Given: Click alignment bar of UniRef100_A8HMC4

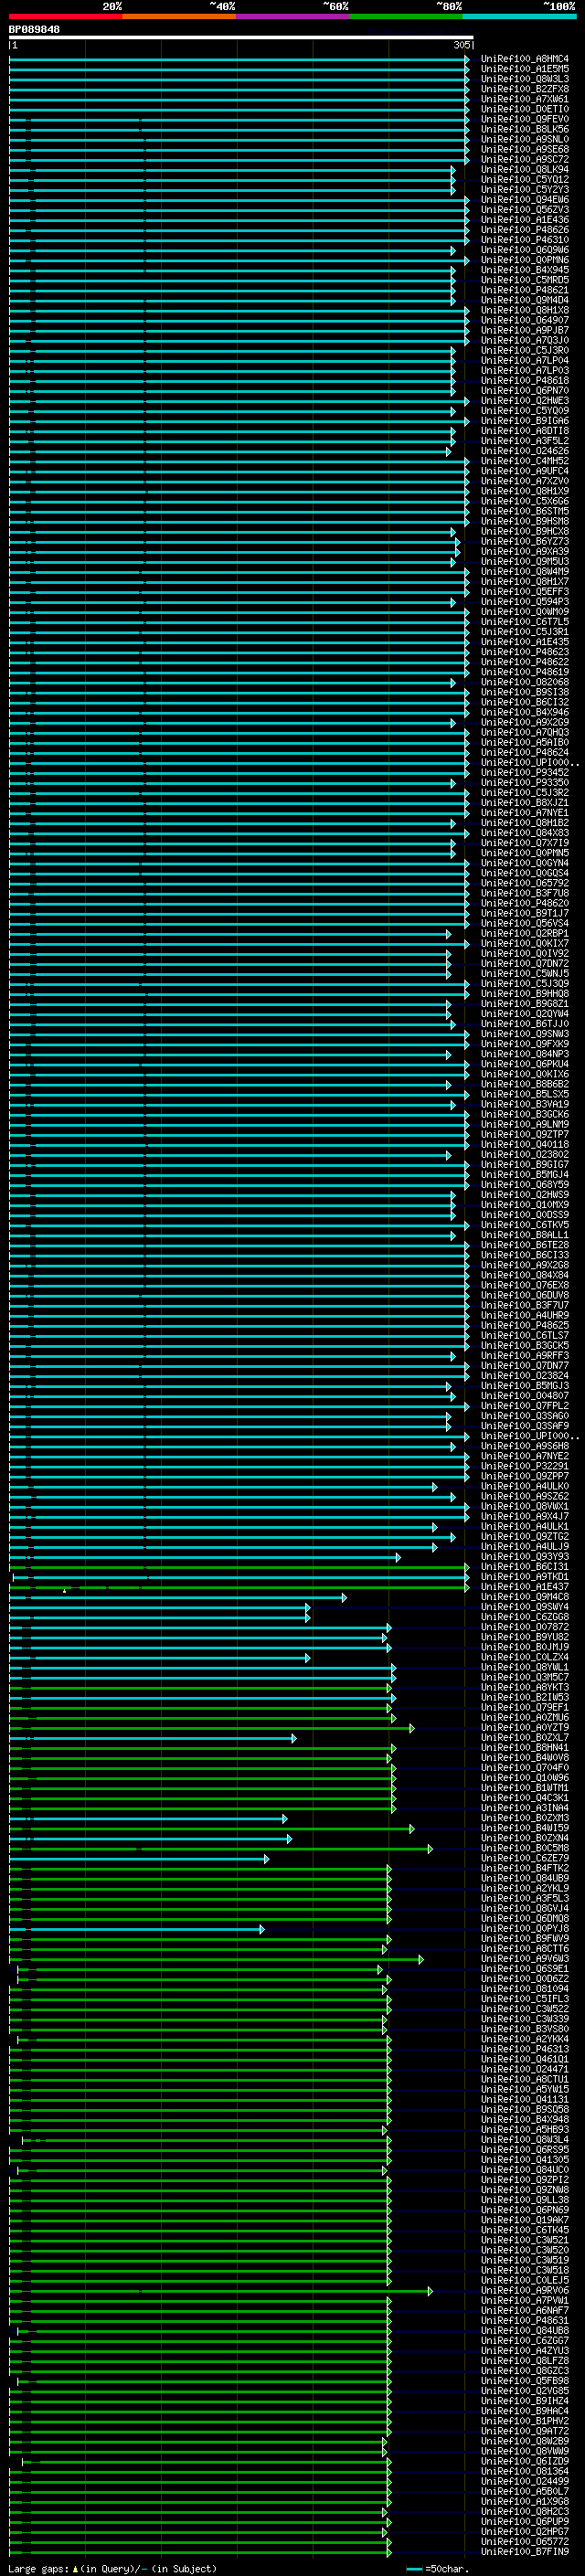Looking at the screenshot, I should pos(239,59).
